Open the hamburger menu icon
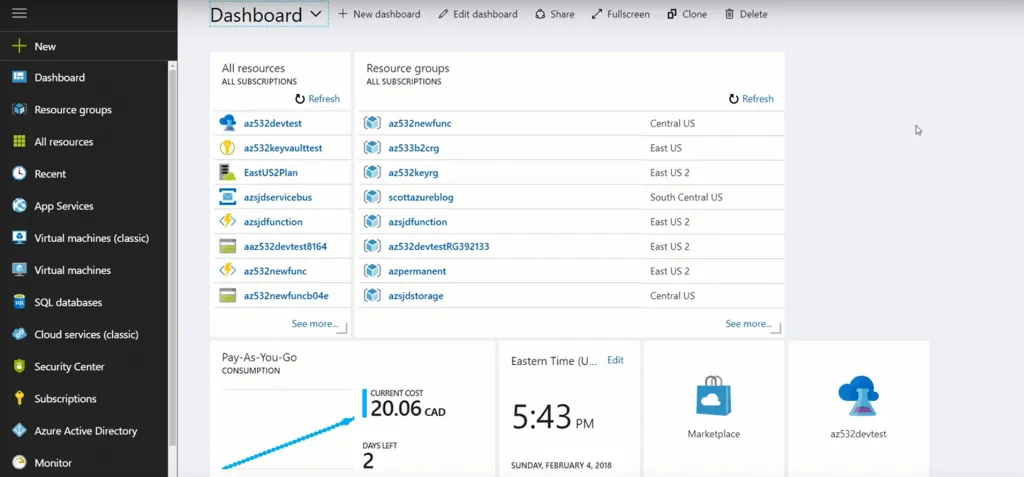The width and height of the screenshot is (1024, 477). (20, 13)
